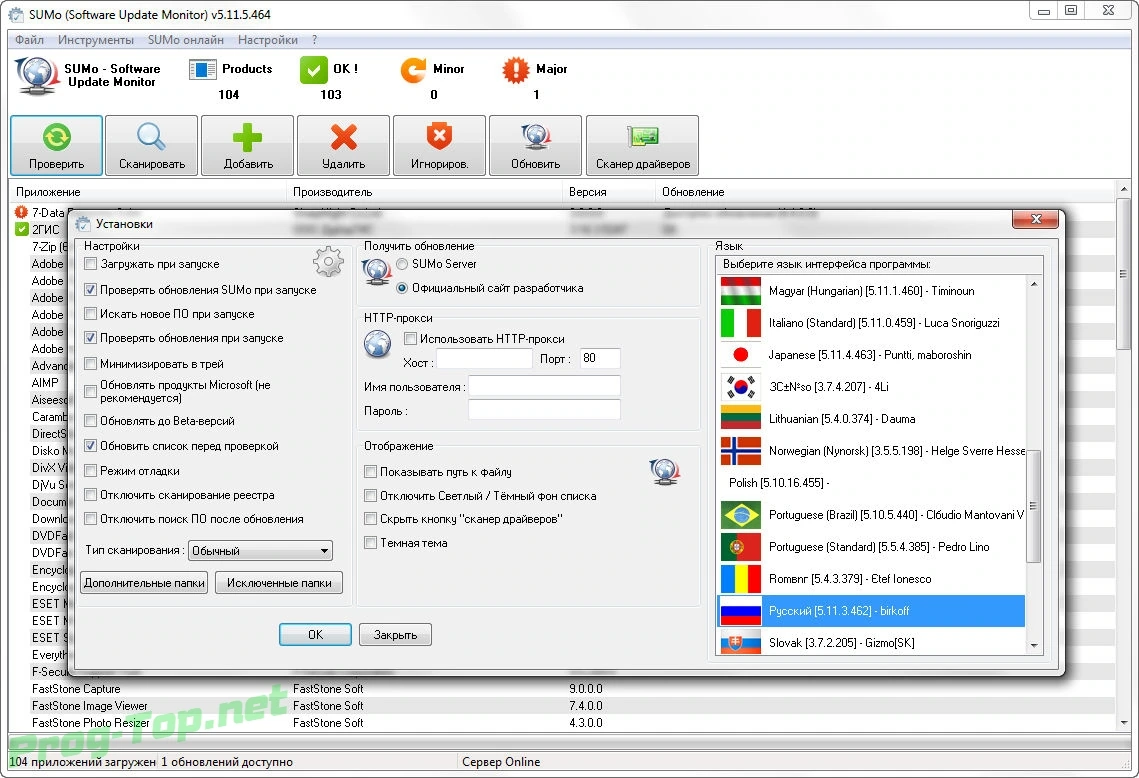Uncheck Проверять обновления SUMo при запуске
This screenshot has height=778, width=1139.
point(91,289)
